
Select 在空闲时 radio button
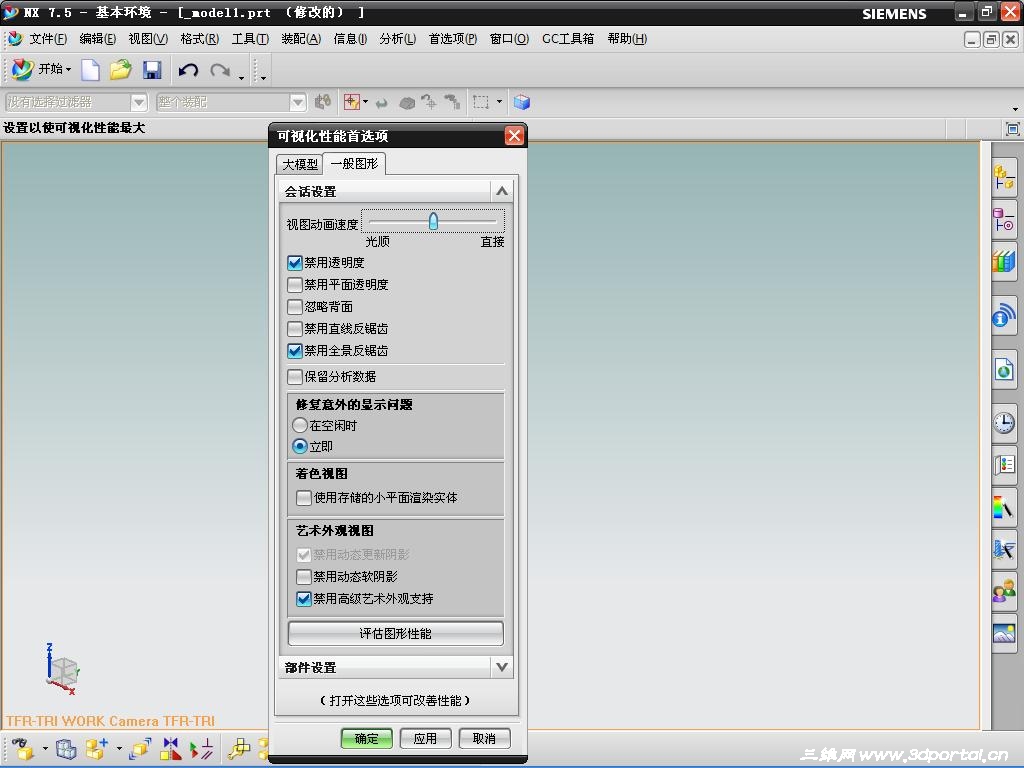pyautogui.click(x=300, y=425)
